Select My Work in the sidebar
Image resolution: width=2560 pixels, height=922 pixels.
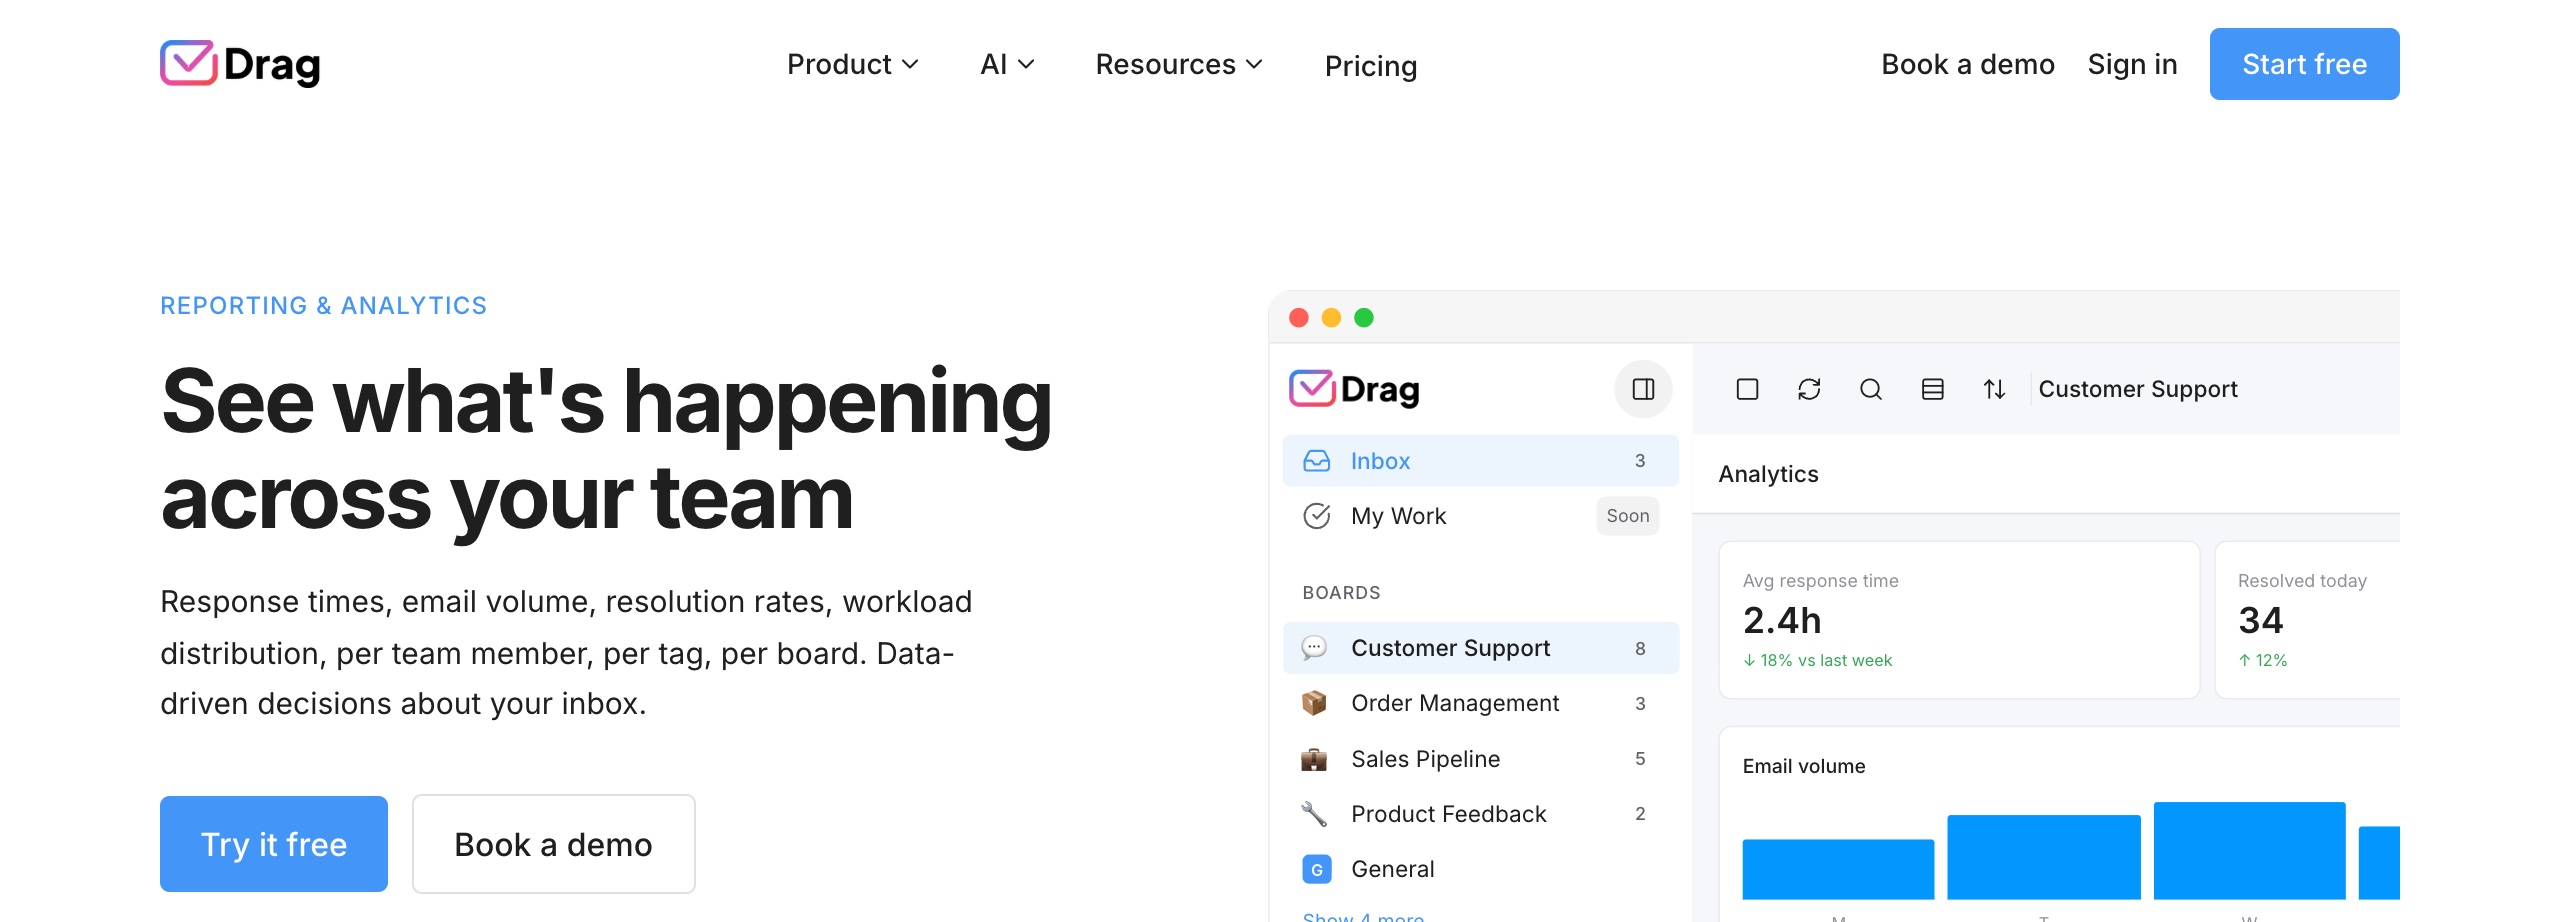click(x=1480, y=516)
